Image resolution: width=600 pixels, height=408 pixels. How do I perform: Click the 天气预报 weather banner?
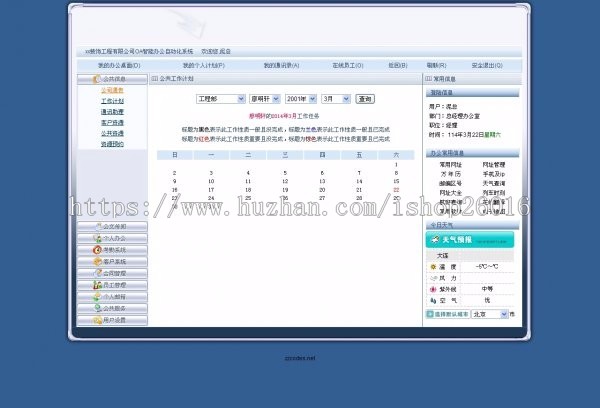point(470,240)
